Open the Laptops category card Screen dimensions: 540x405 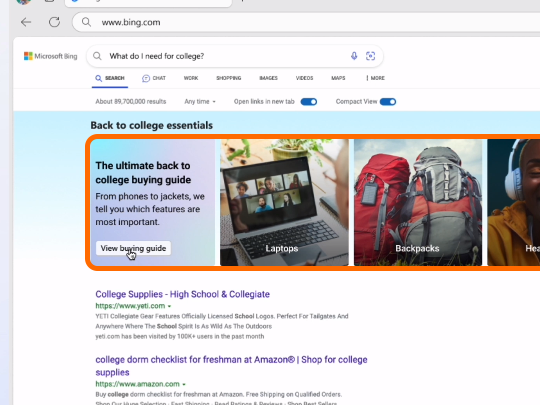point(284,202)
